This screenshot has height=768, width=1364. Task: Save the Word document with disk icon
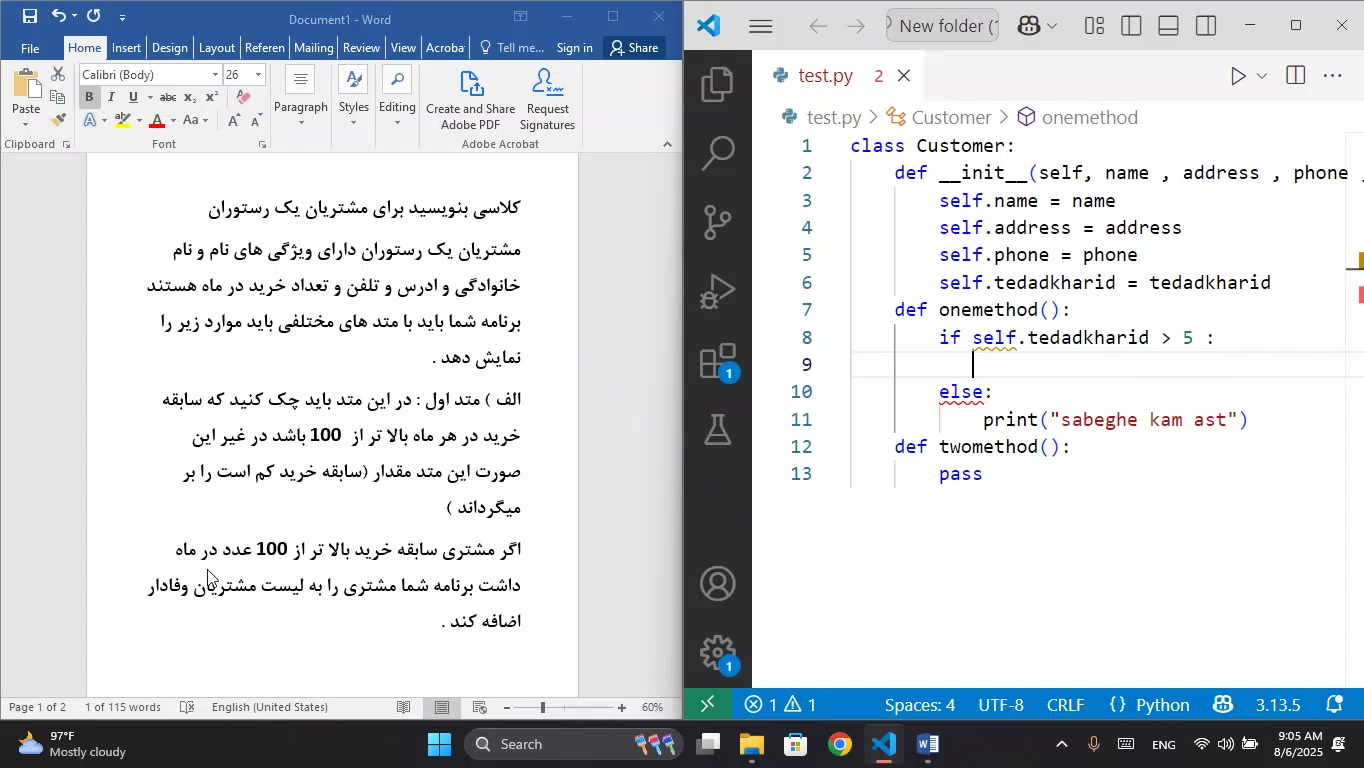pos(30,16)
